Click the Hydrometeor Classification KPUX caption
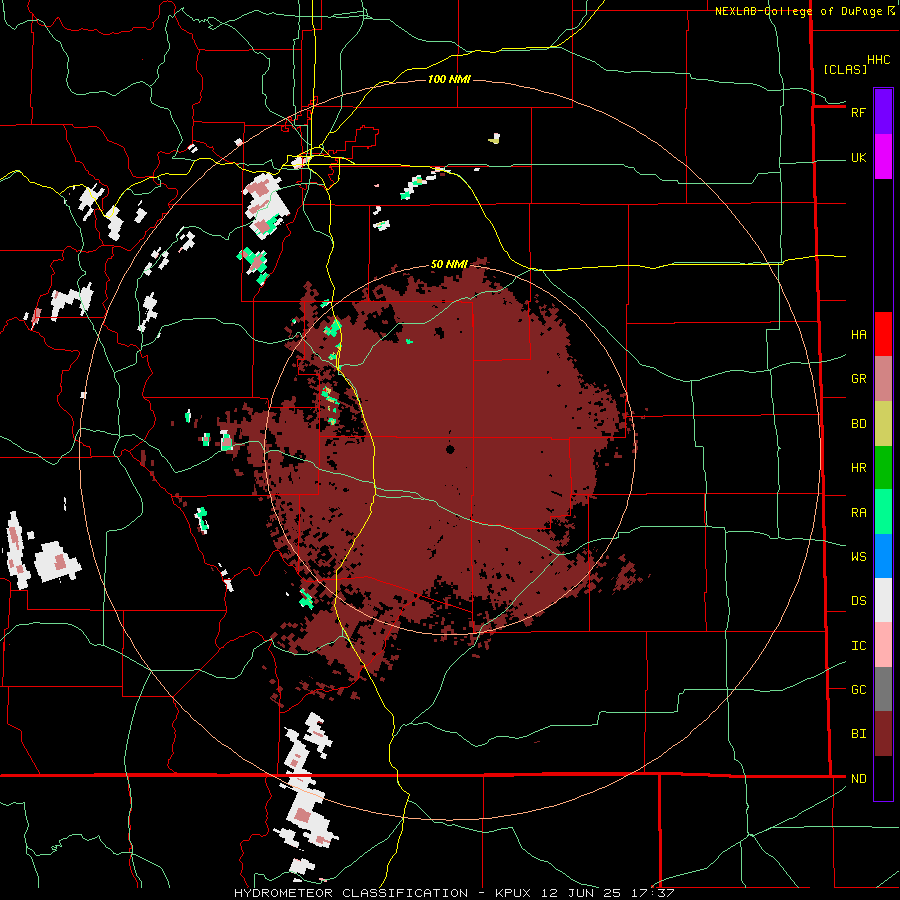The width and height of the screenshot is (900, 900). [x=454, y=893]
